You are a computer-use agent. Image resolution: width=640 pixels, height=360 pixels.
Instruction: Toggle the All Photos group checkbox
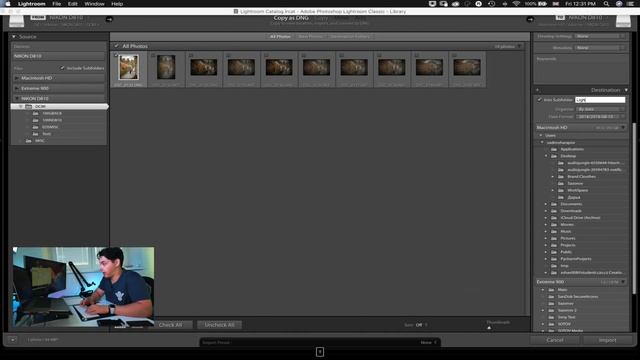click(x=116, y=46)
